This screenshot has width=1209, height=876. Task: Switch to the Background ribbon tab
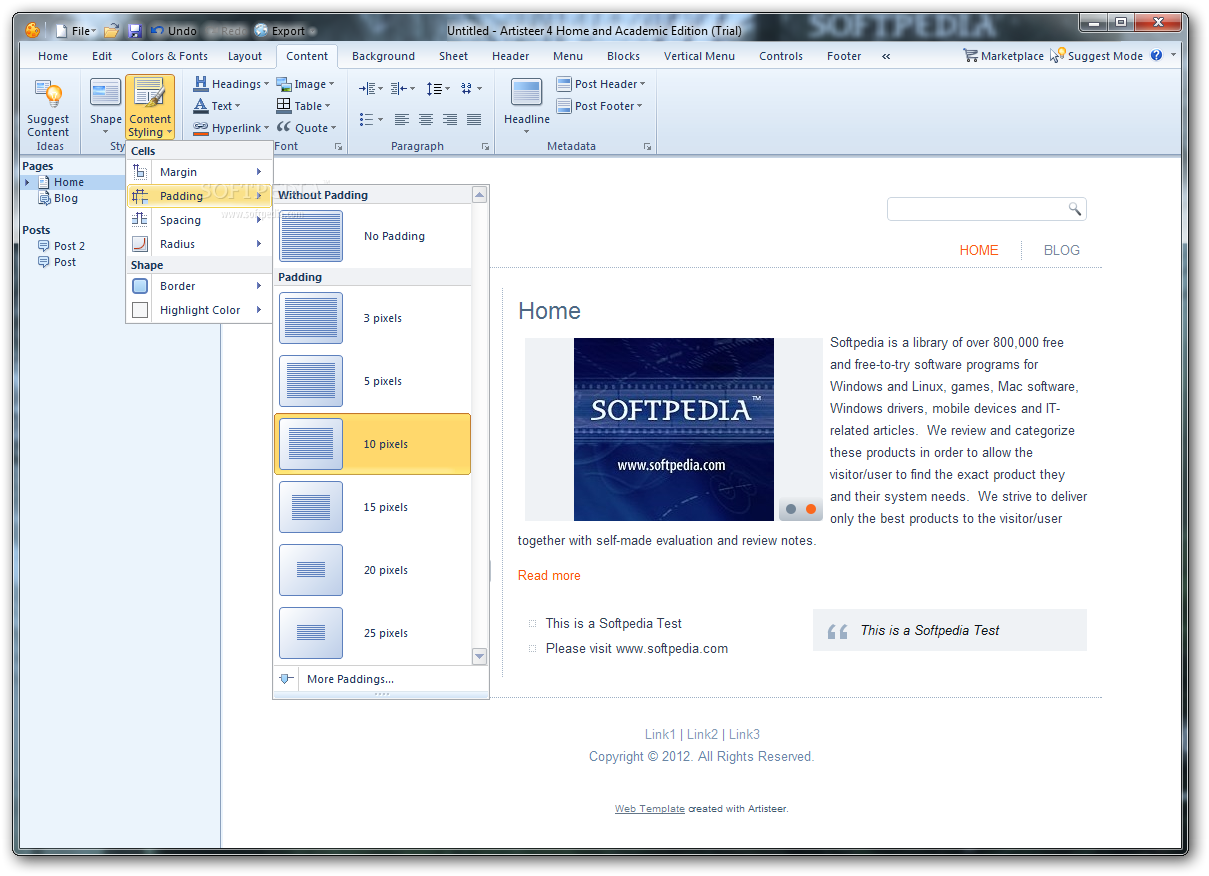(383, 56)
